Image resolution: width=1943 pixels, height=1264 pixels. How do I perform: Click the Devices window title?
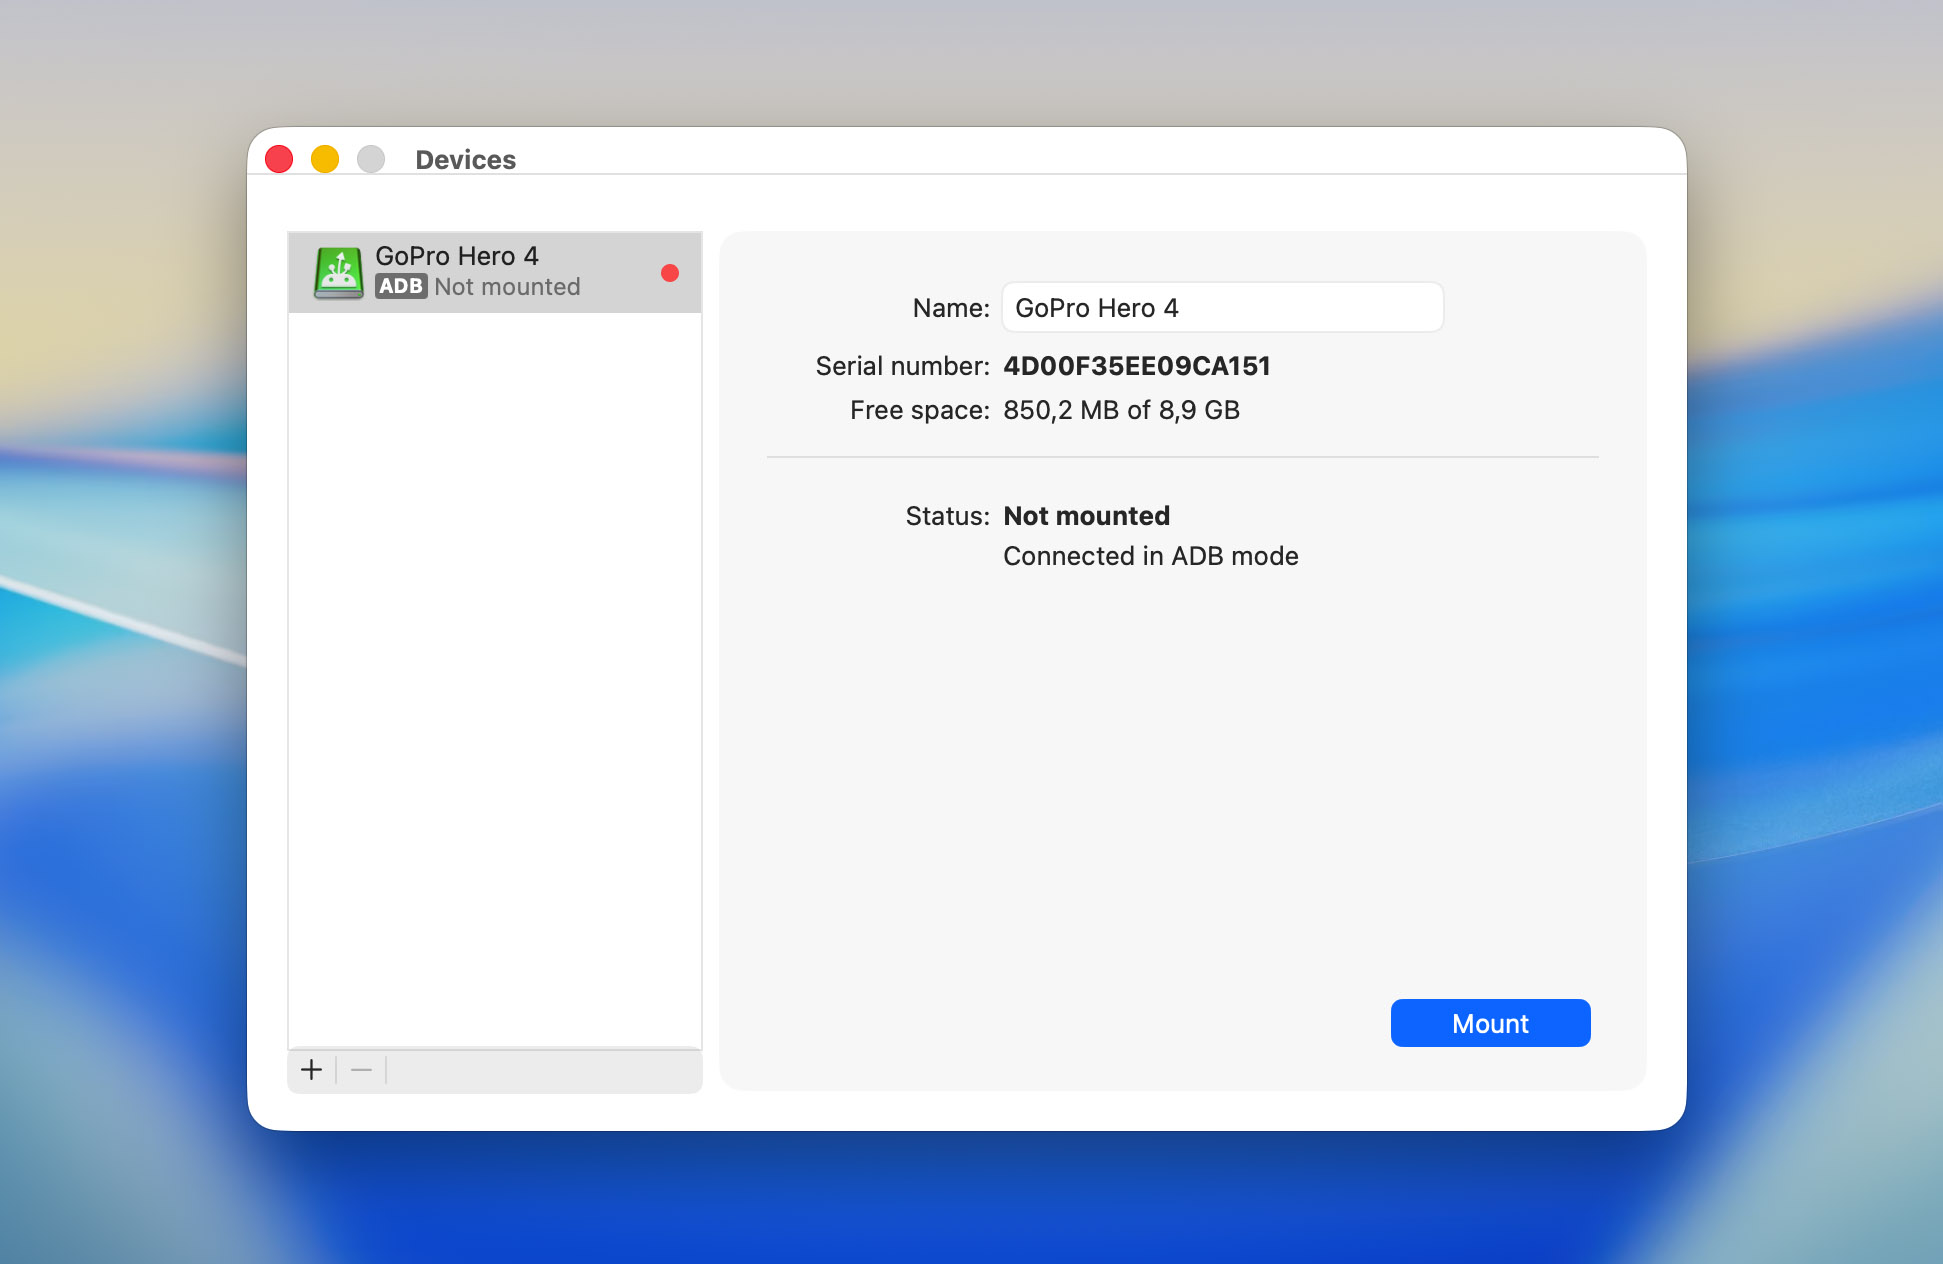pos(465,160)
